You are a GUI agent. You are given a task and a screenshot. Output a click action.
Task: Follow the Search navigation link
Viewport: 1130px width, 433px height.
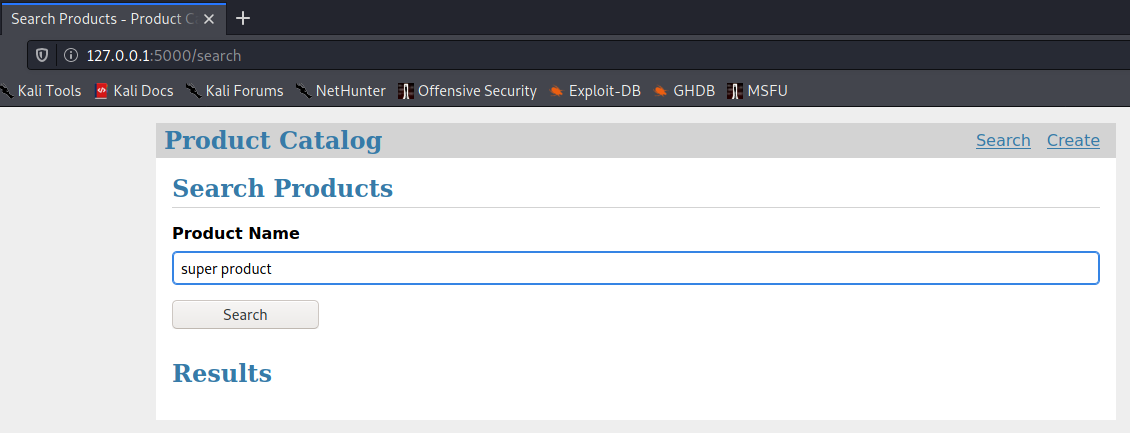pyautogui.click(x=1003, y=140)
